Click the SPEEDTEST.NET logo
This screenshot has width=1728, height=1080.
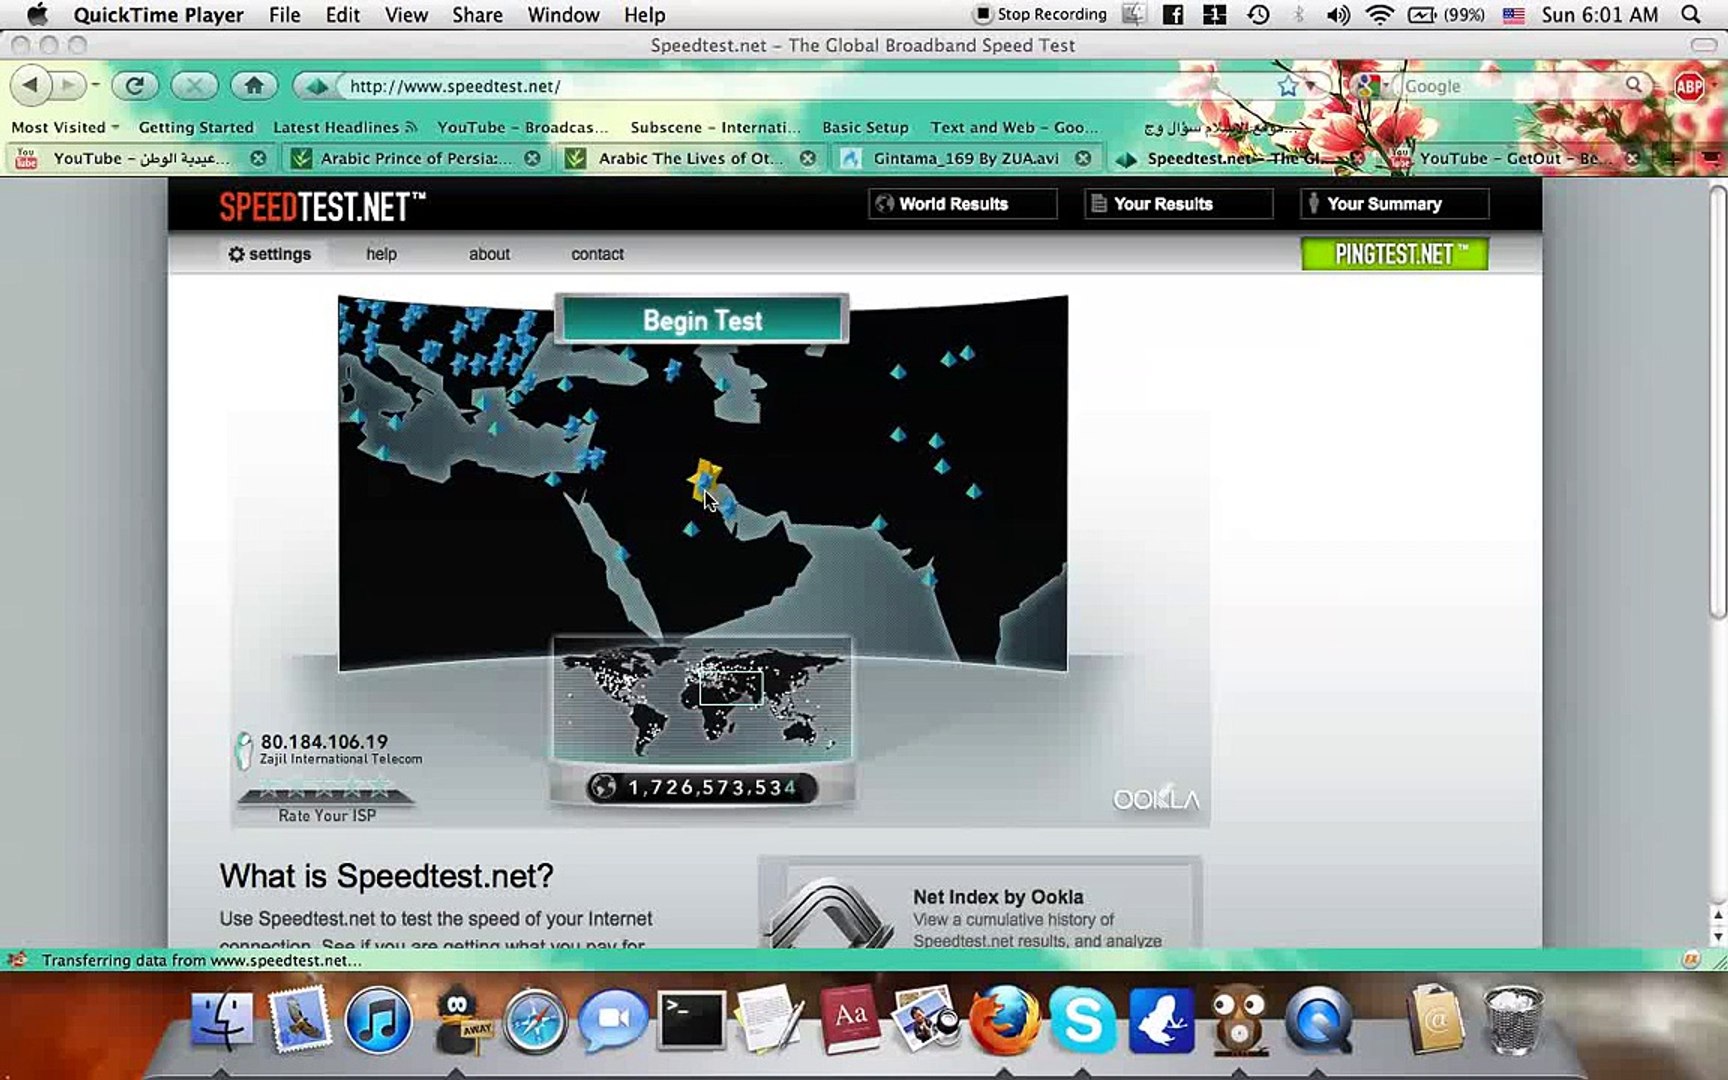[322, 206]
